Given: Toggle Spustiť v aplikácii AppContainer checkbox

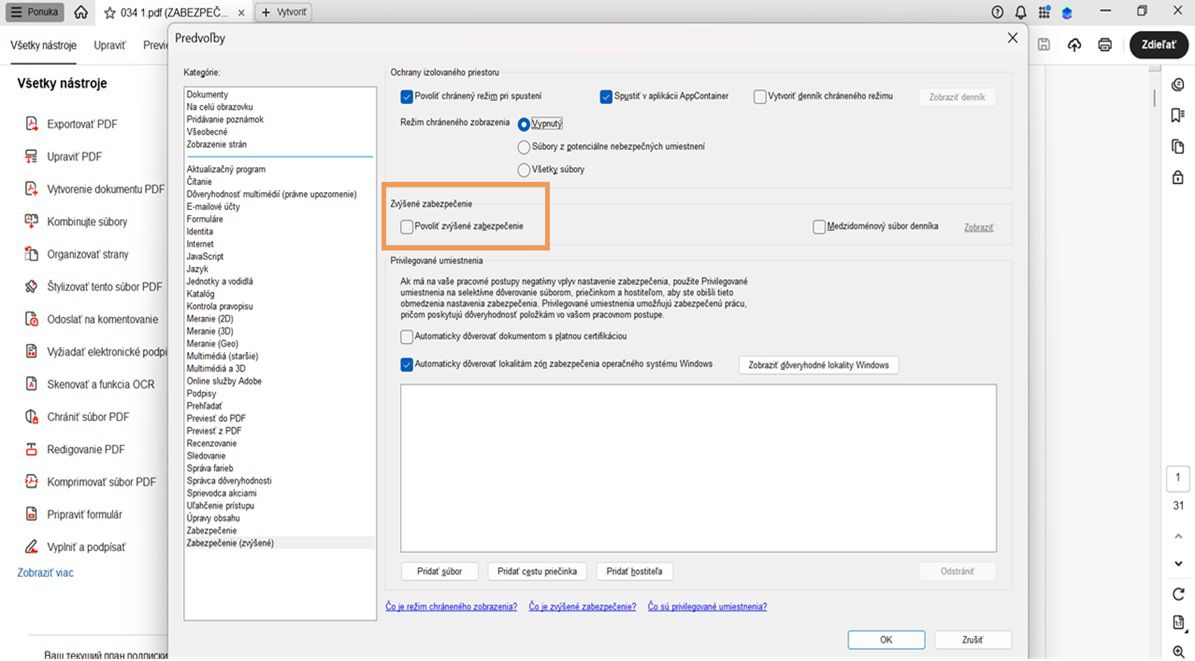Looking at the screenshot, I should [606, 97].
